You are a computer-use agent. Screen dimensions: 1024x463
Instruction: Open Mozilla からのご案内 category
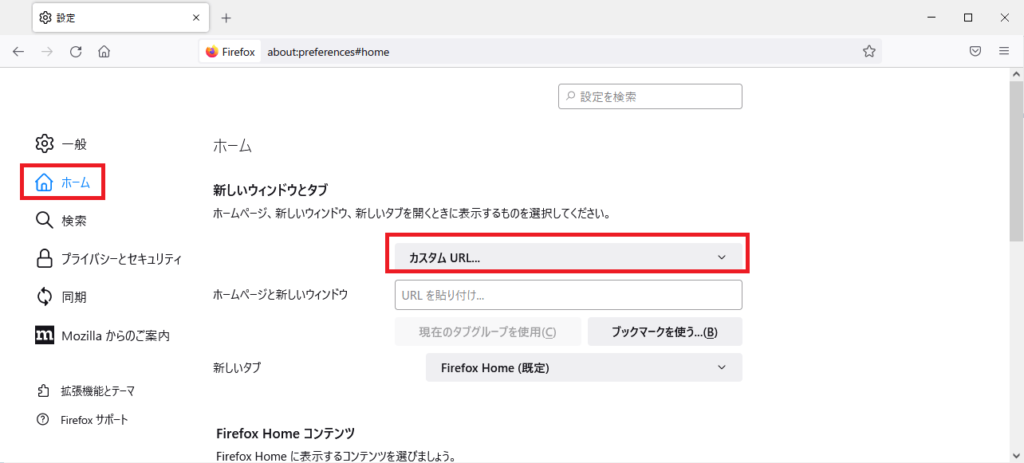click(x=103, y=336)
